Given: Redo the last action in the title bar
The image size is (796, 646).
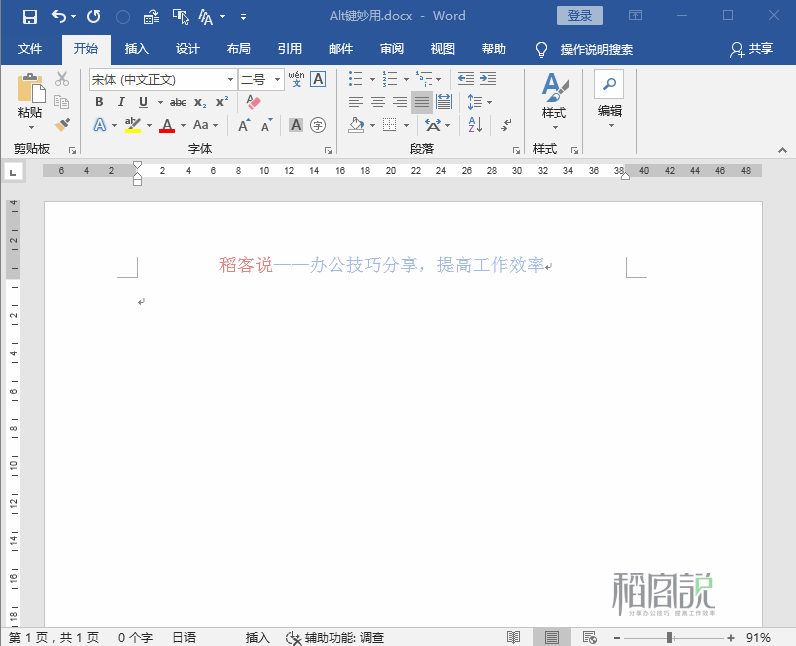Looking at the screenshot, I should coord(93,17).
